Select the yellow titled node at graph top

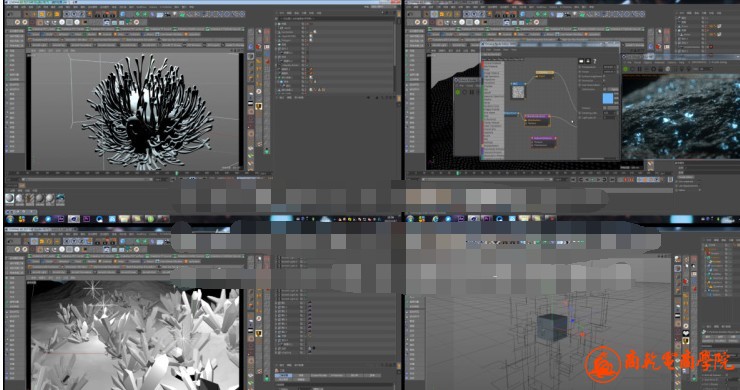[x=545, y=72]
